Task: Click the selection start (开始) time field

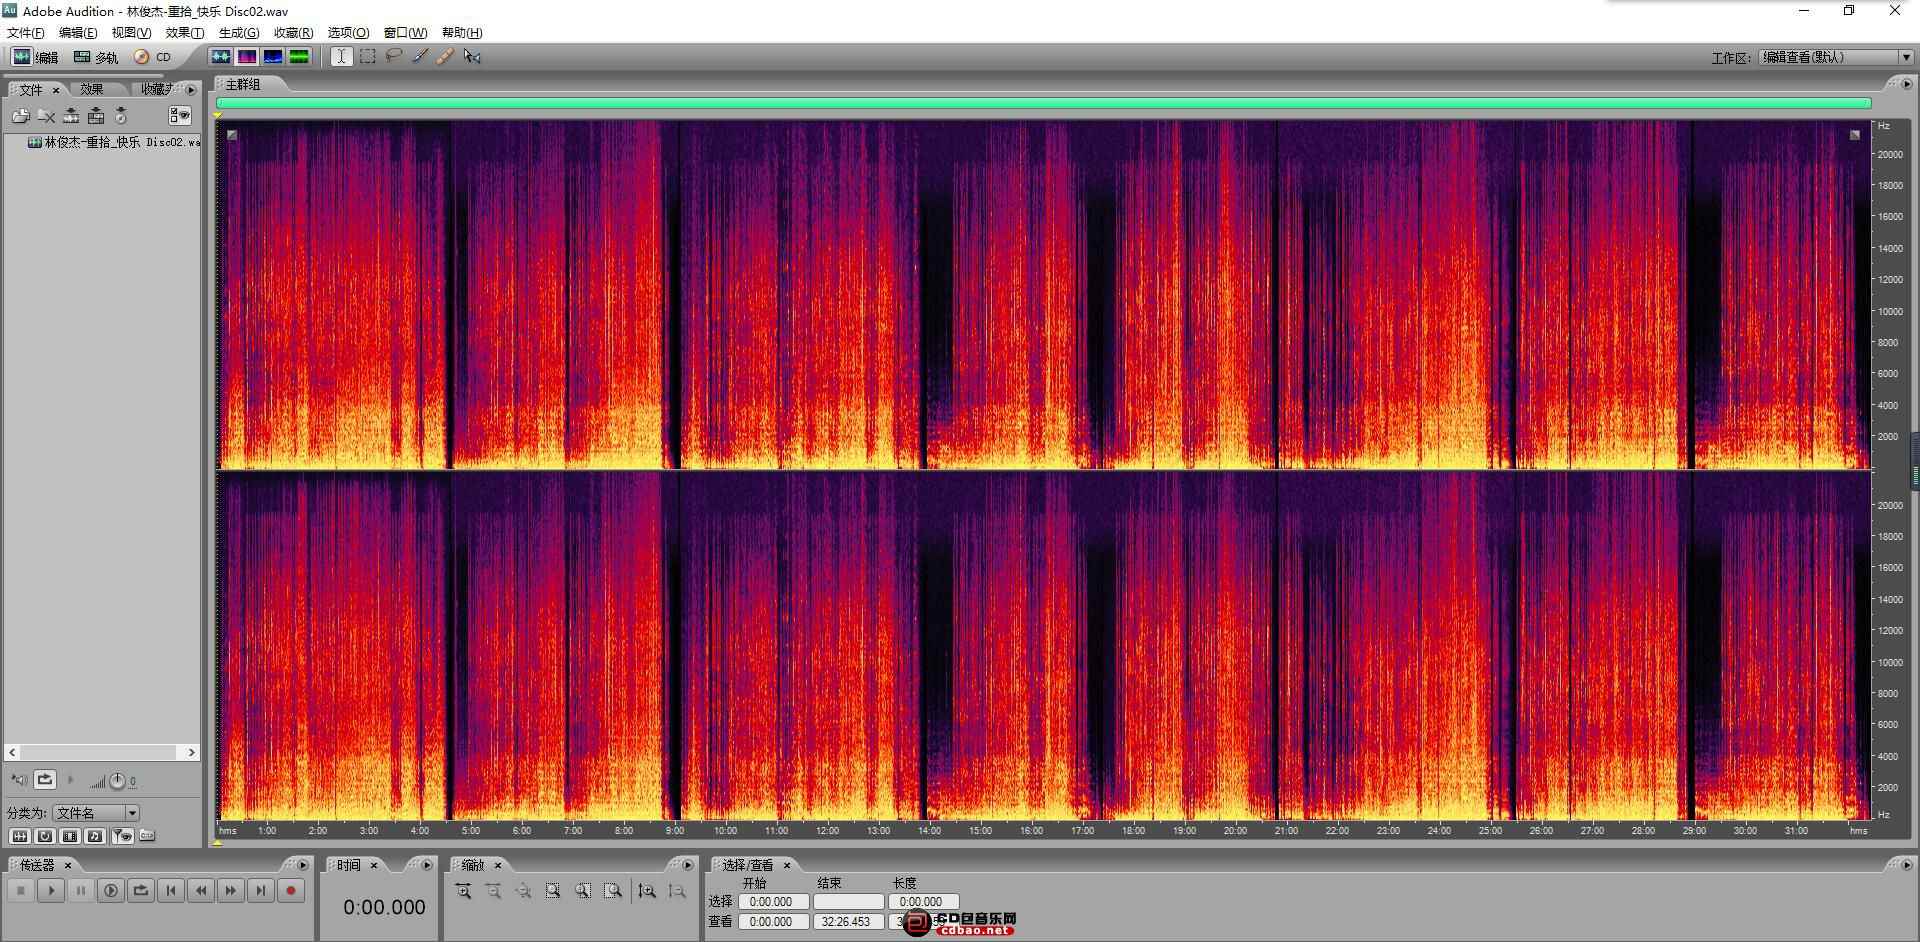Action: coord(773,902)
